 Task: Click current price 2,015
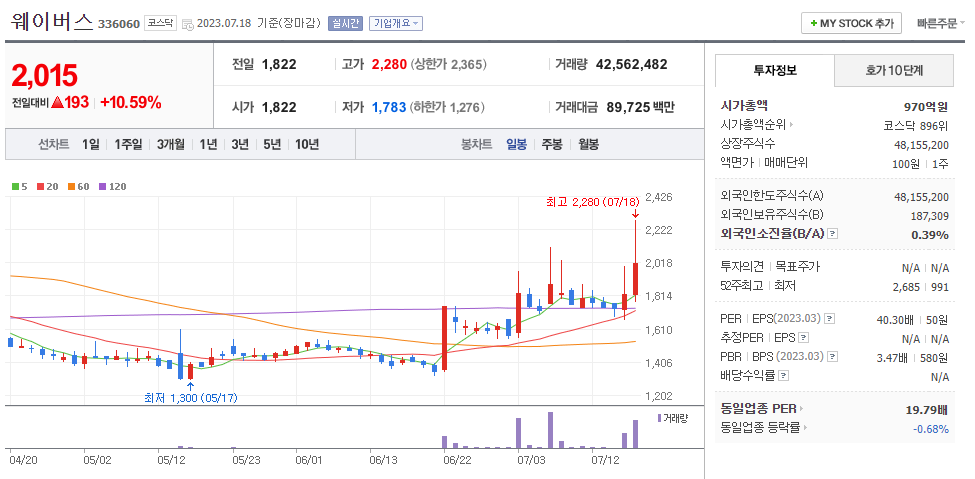44,75
